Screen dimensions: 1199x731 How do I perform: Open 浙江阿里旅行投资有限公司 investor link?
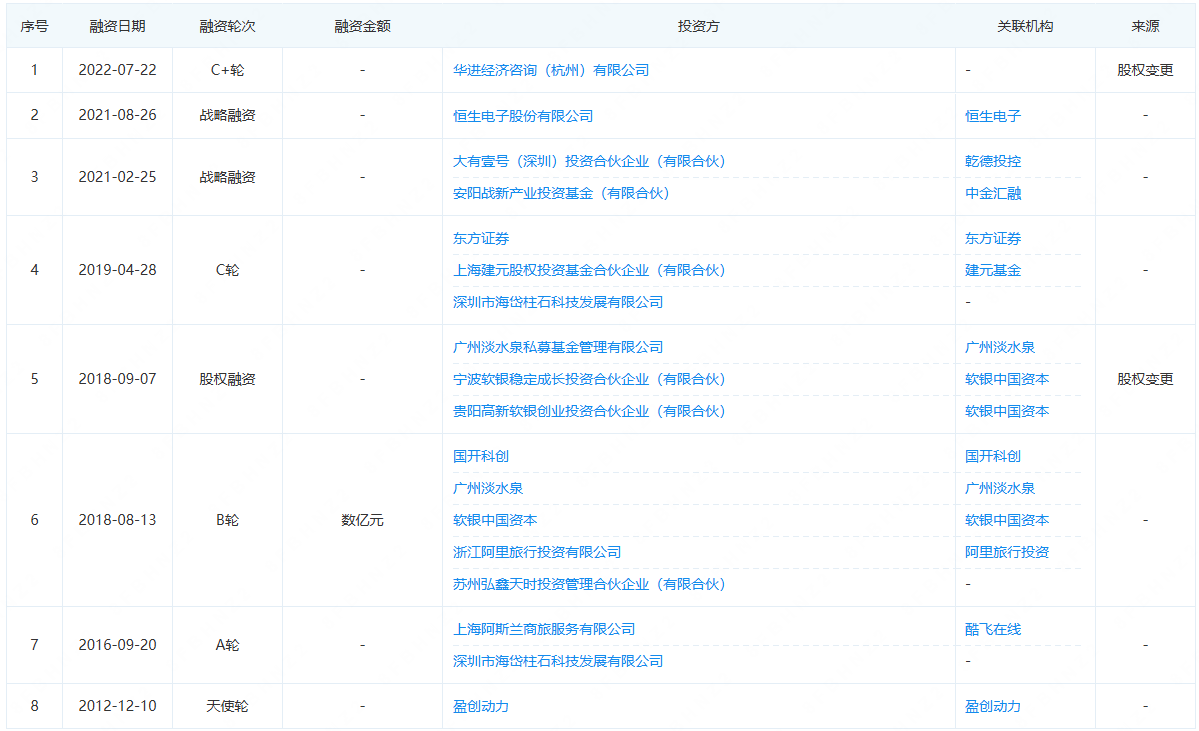pos(537,552)
